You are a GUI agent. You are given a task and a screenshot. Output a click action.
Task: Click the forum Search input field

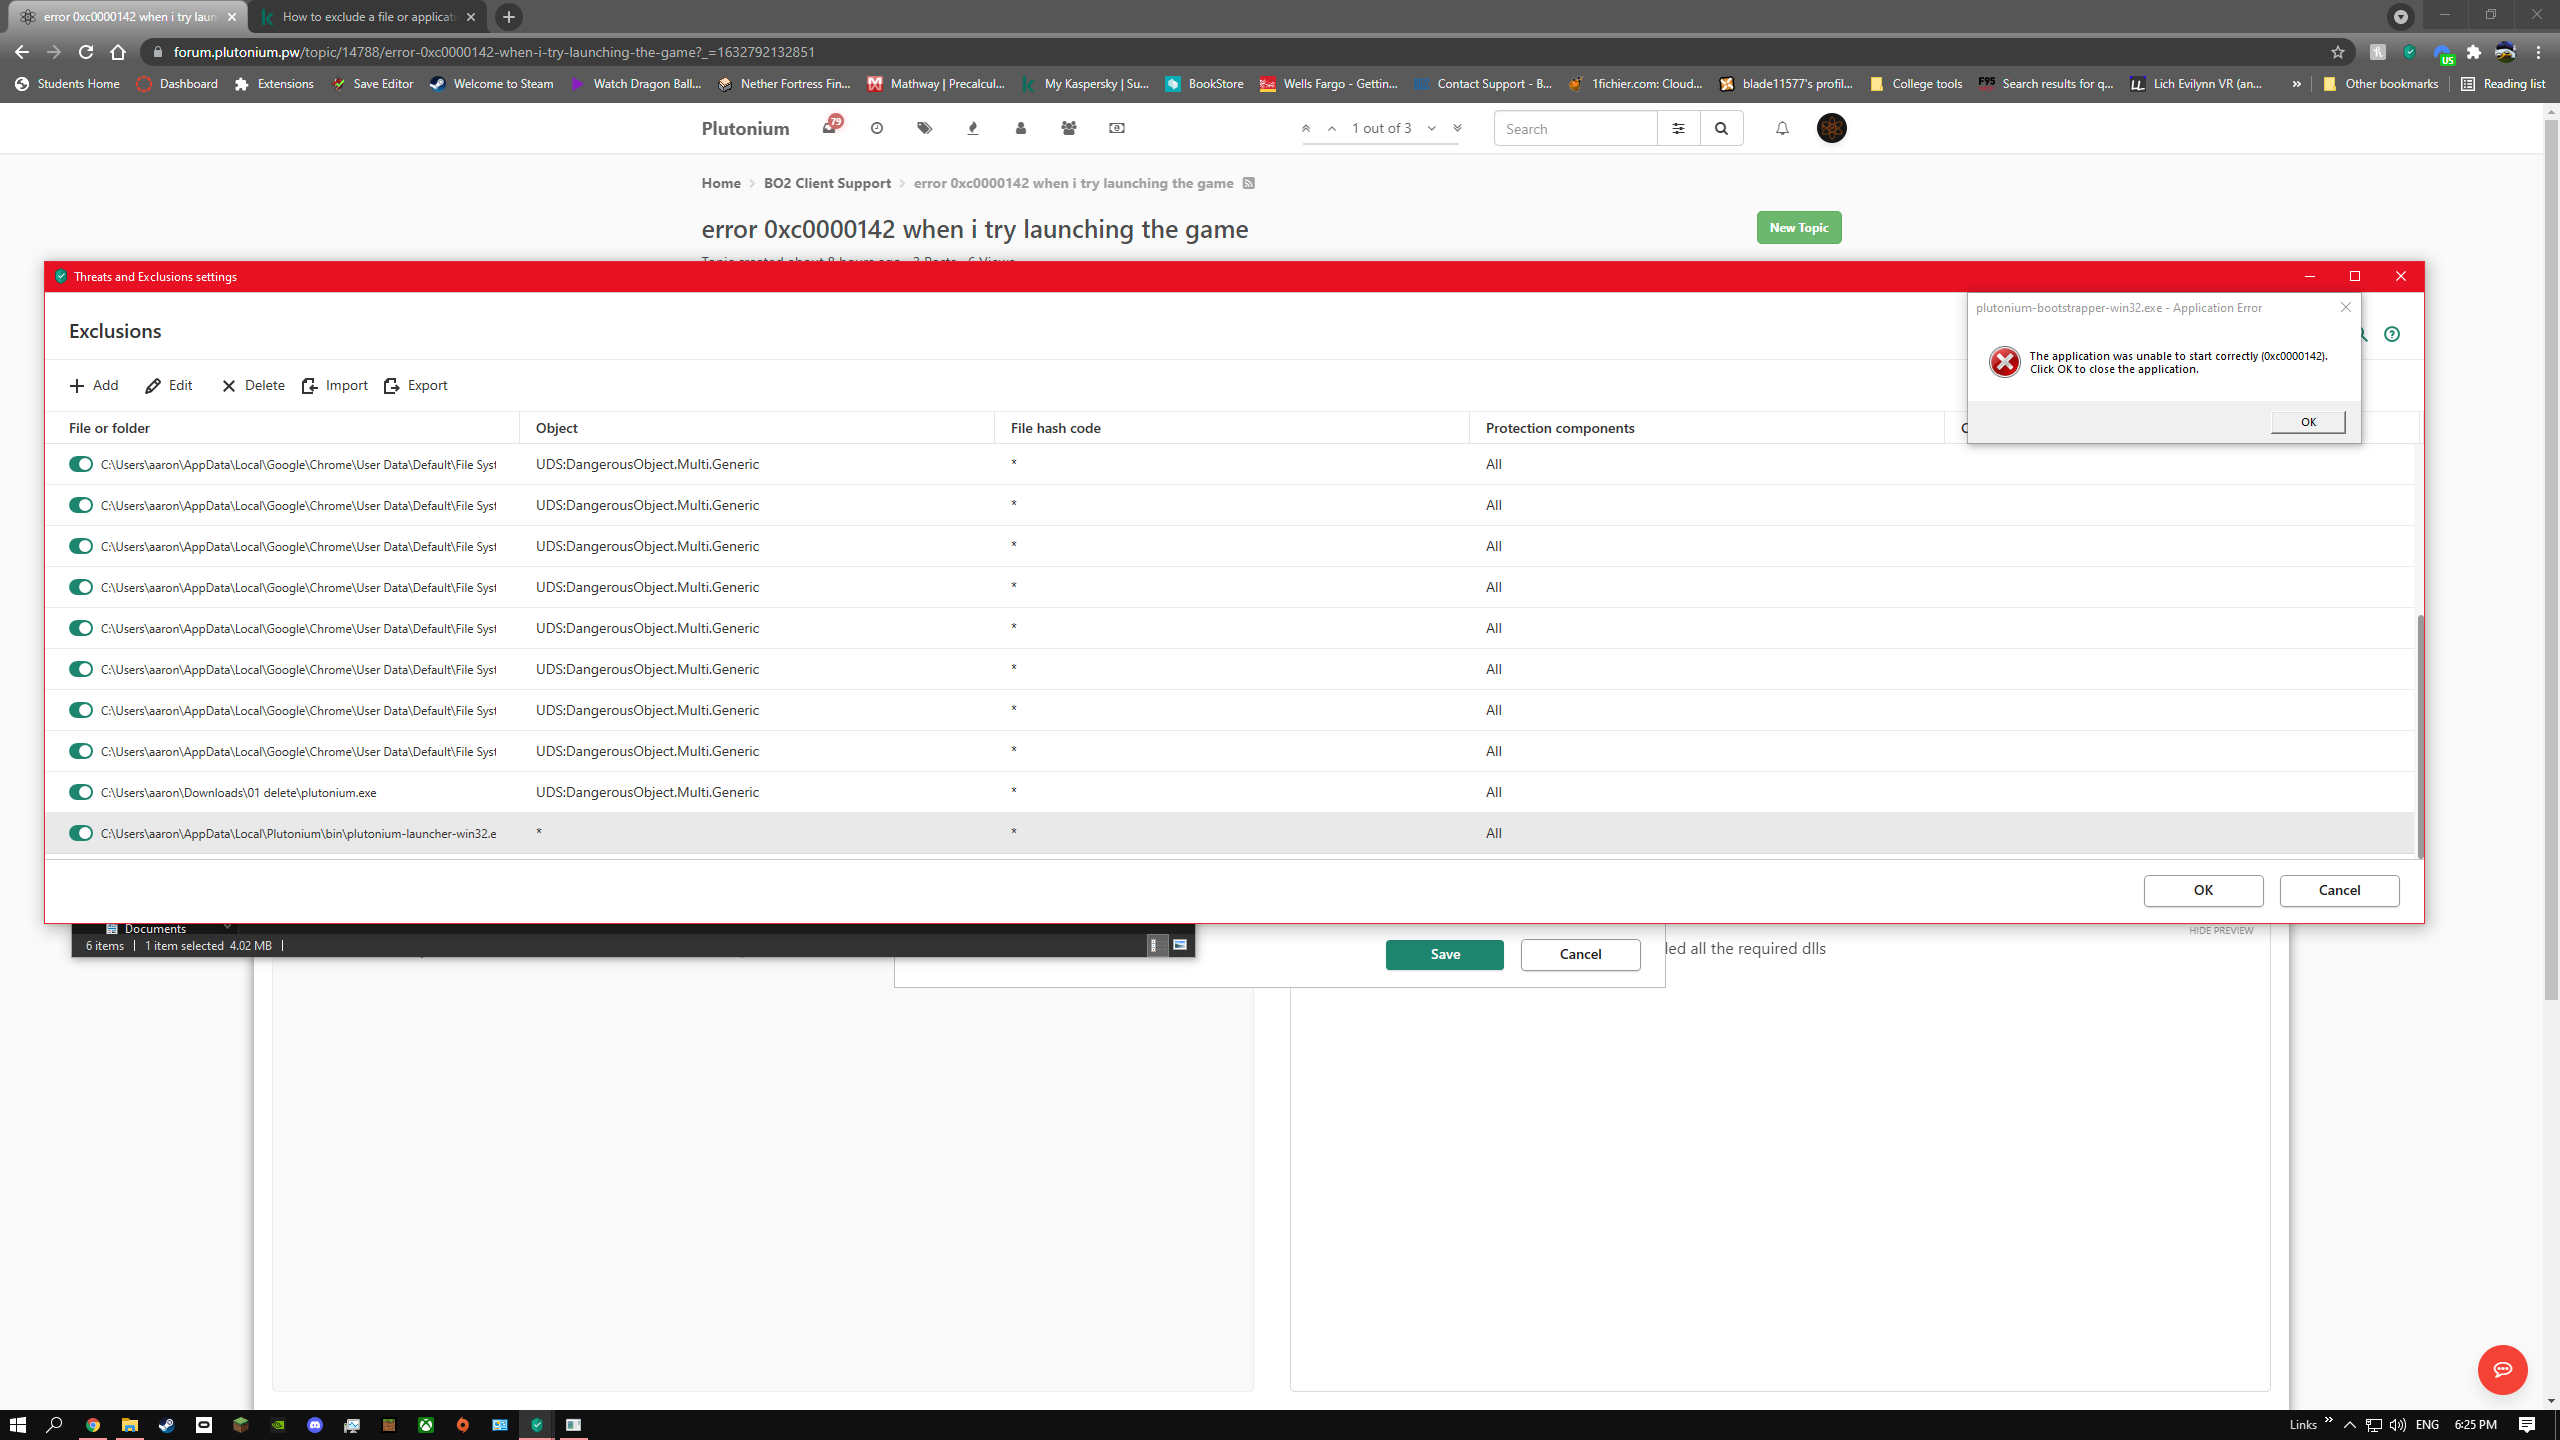pyautogui.click(x=1575, y=128)
